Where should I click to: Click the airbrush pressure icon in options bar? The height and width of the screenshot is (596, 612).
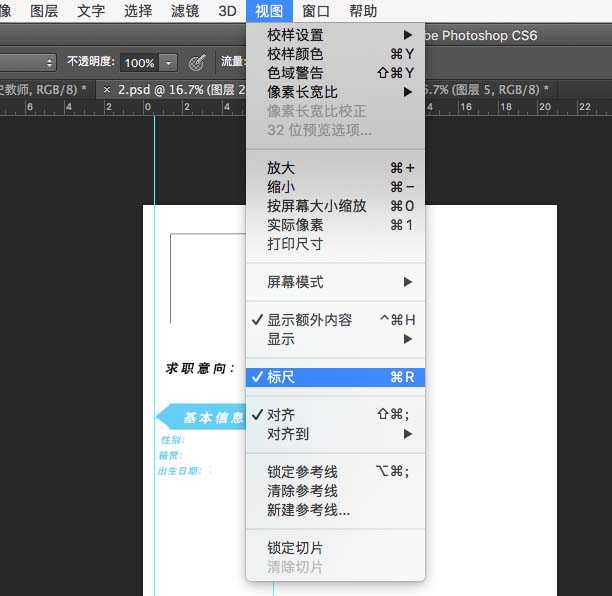(197, 62)
